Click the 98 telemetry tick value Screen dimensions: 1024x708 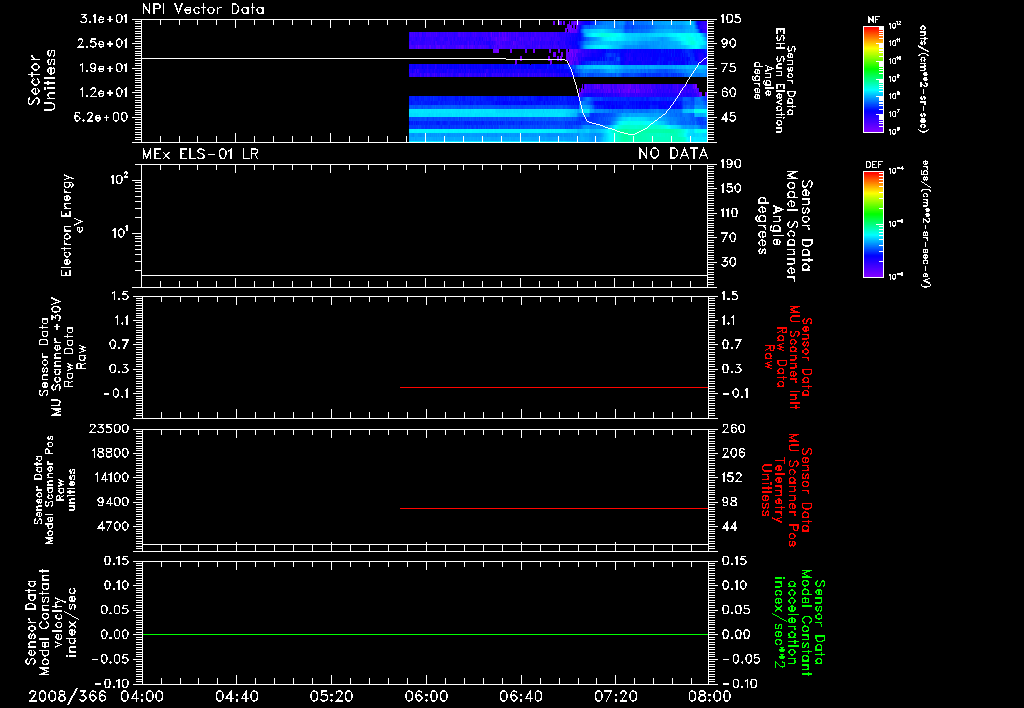(729, 502)
